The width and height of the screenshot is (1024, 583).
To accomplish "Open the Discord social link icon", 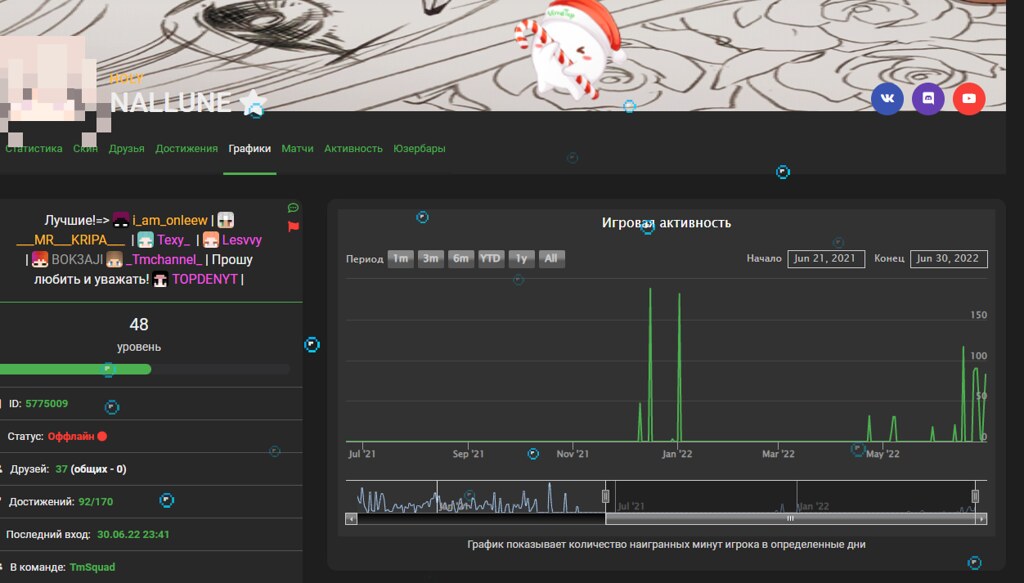I will point(928,98).
